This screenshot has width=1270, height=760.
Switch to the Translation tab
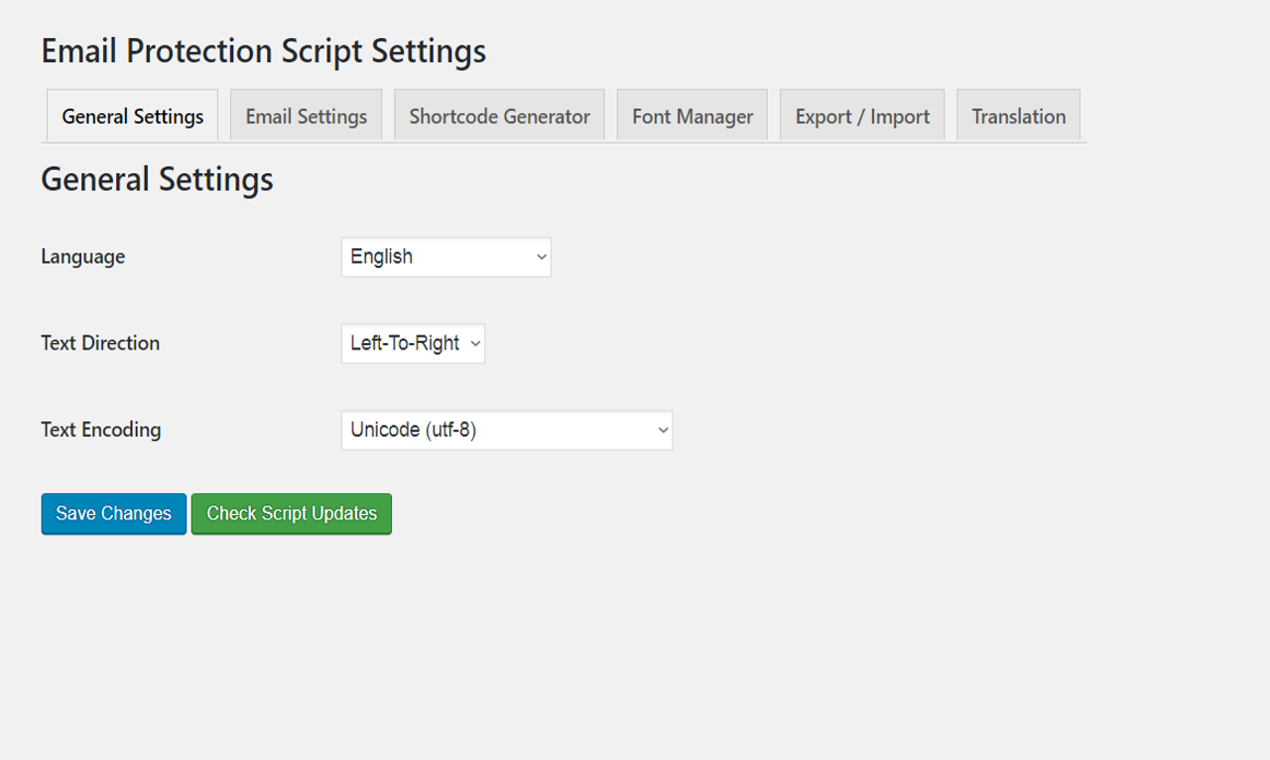click(x=1018, y=115)
